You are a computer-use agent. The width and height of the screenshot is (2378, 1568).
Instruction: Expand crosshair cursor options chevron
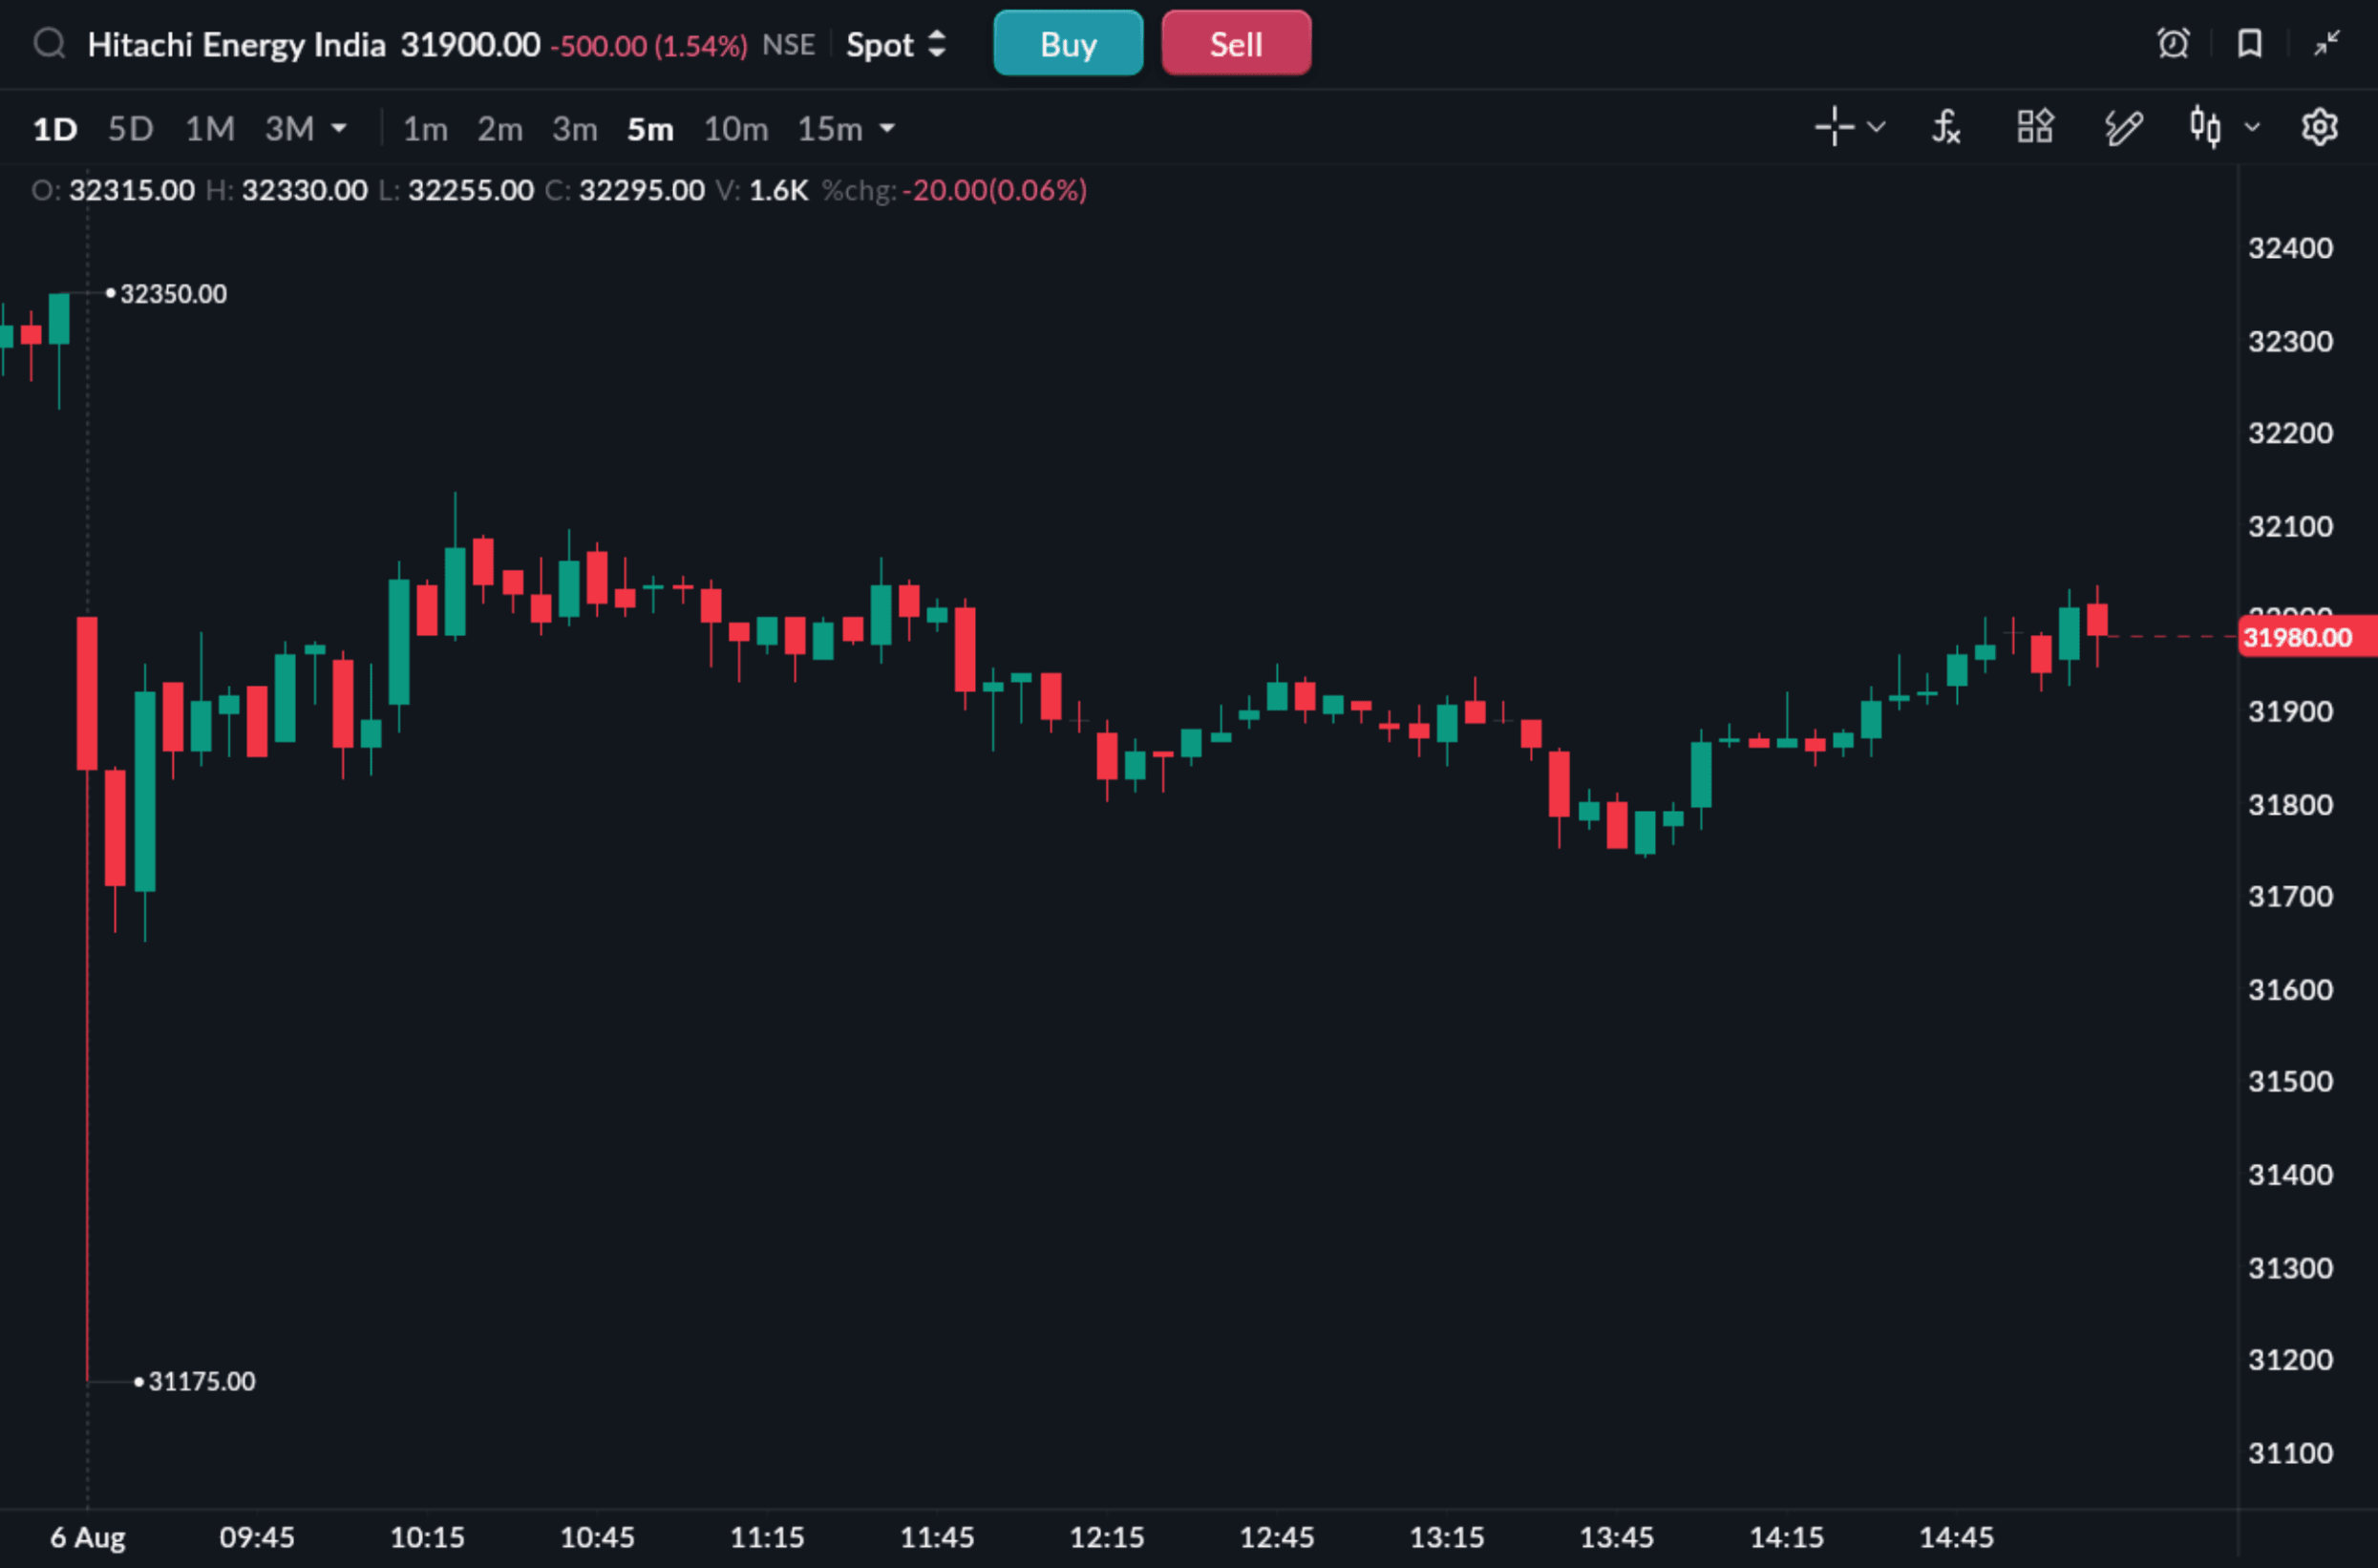1876,127
